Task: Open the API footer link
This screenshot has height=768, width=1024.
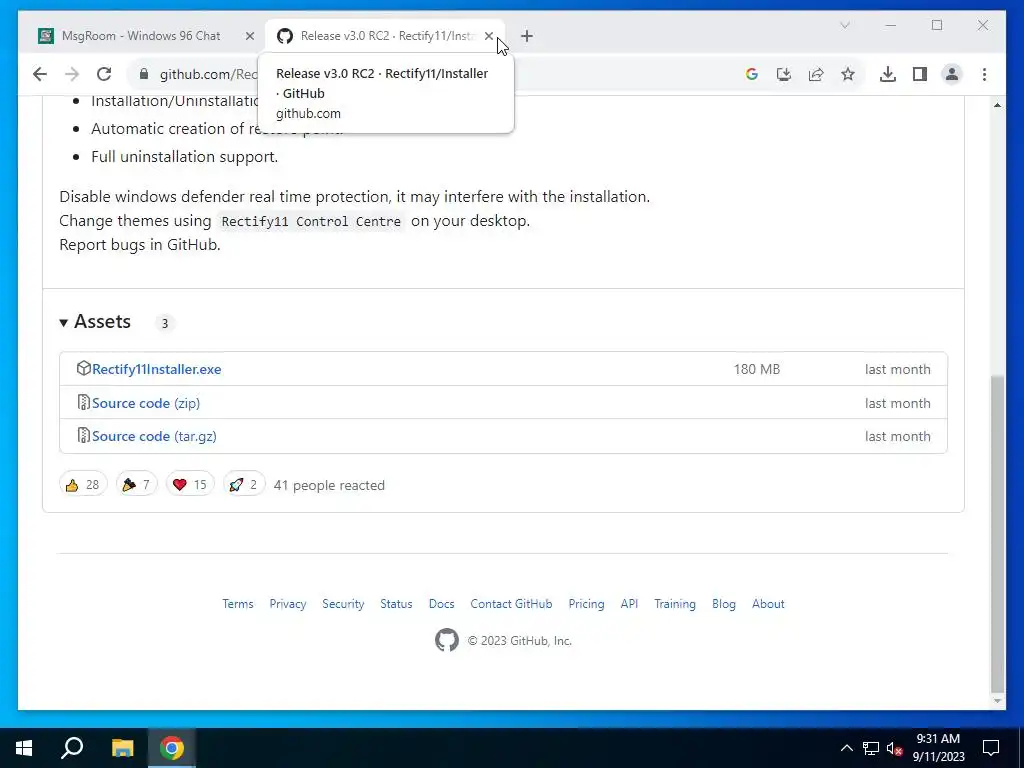Action: (x=630, y=604)
